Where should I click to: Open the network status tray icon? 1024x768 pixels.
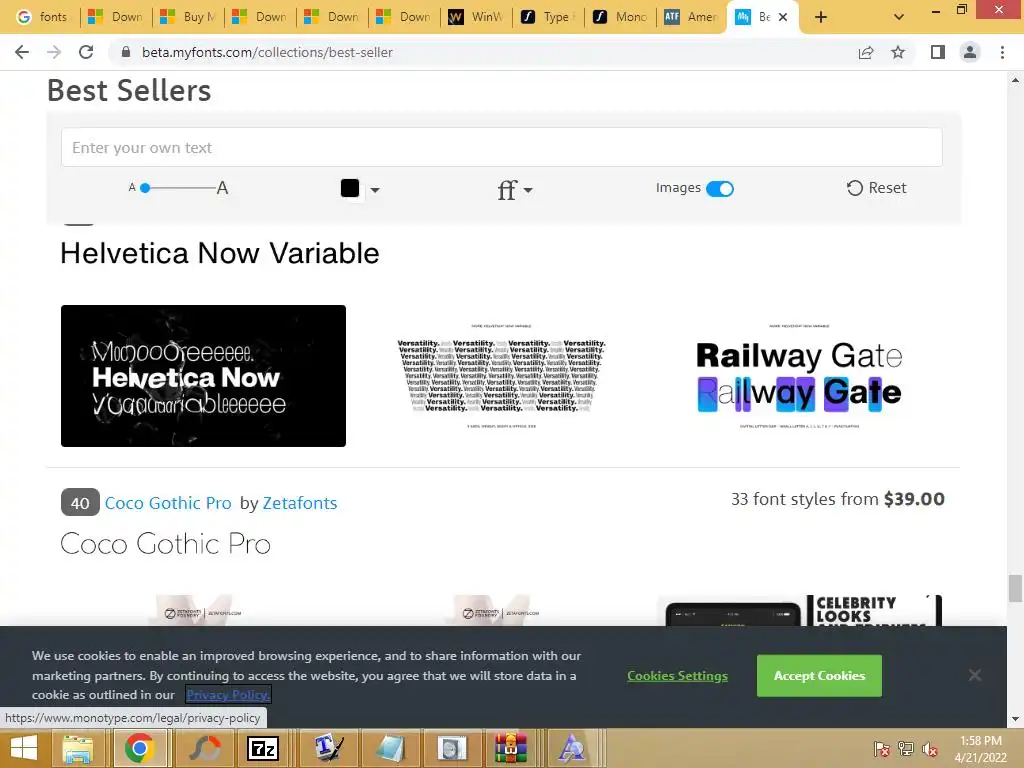pyautogui.click(x=906, y=749)
